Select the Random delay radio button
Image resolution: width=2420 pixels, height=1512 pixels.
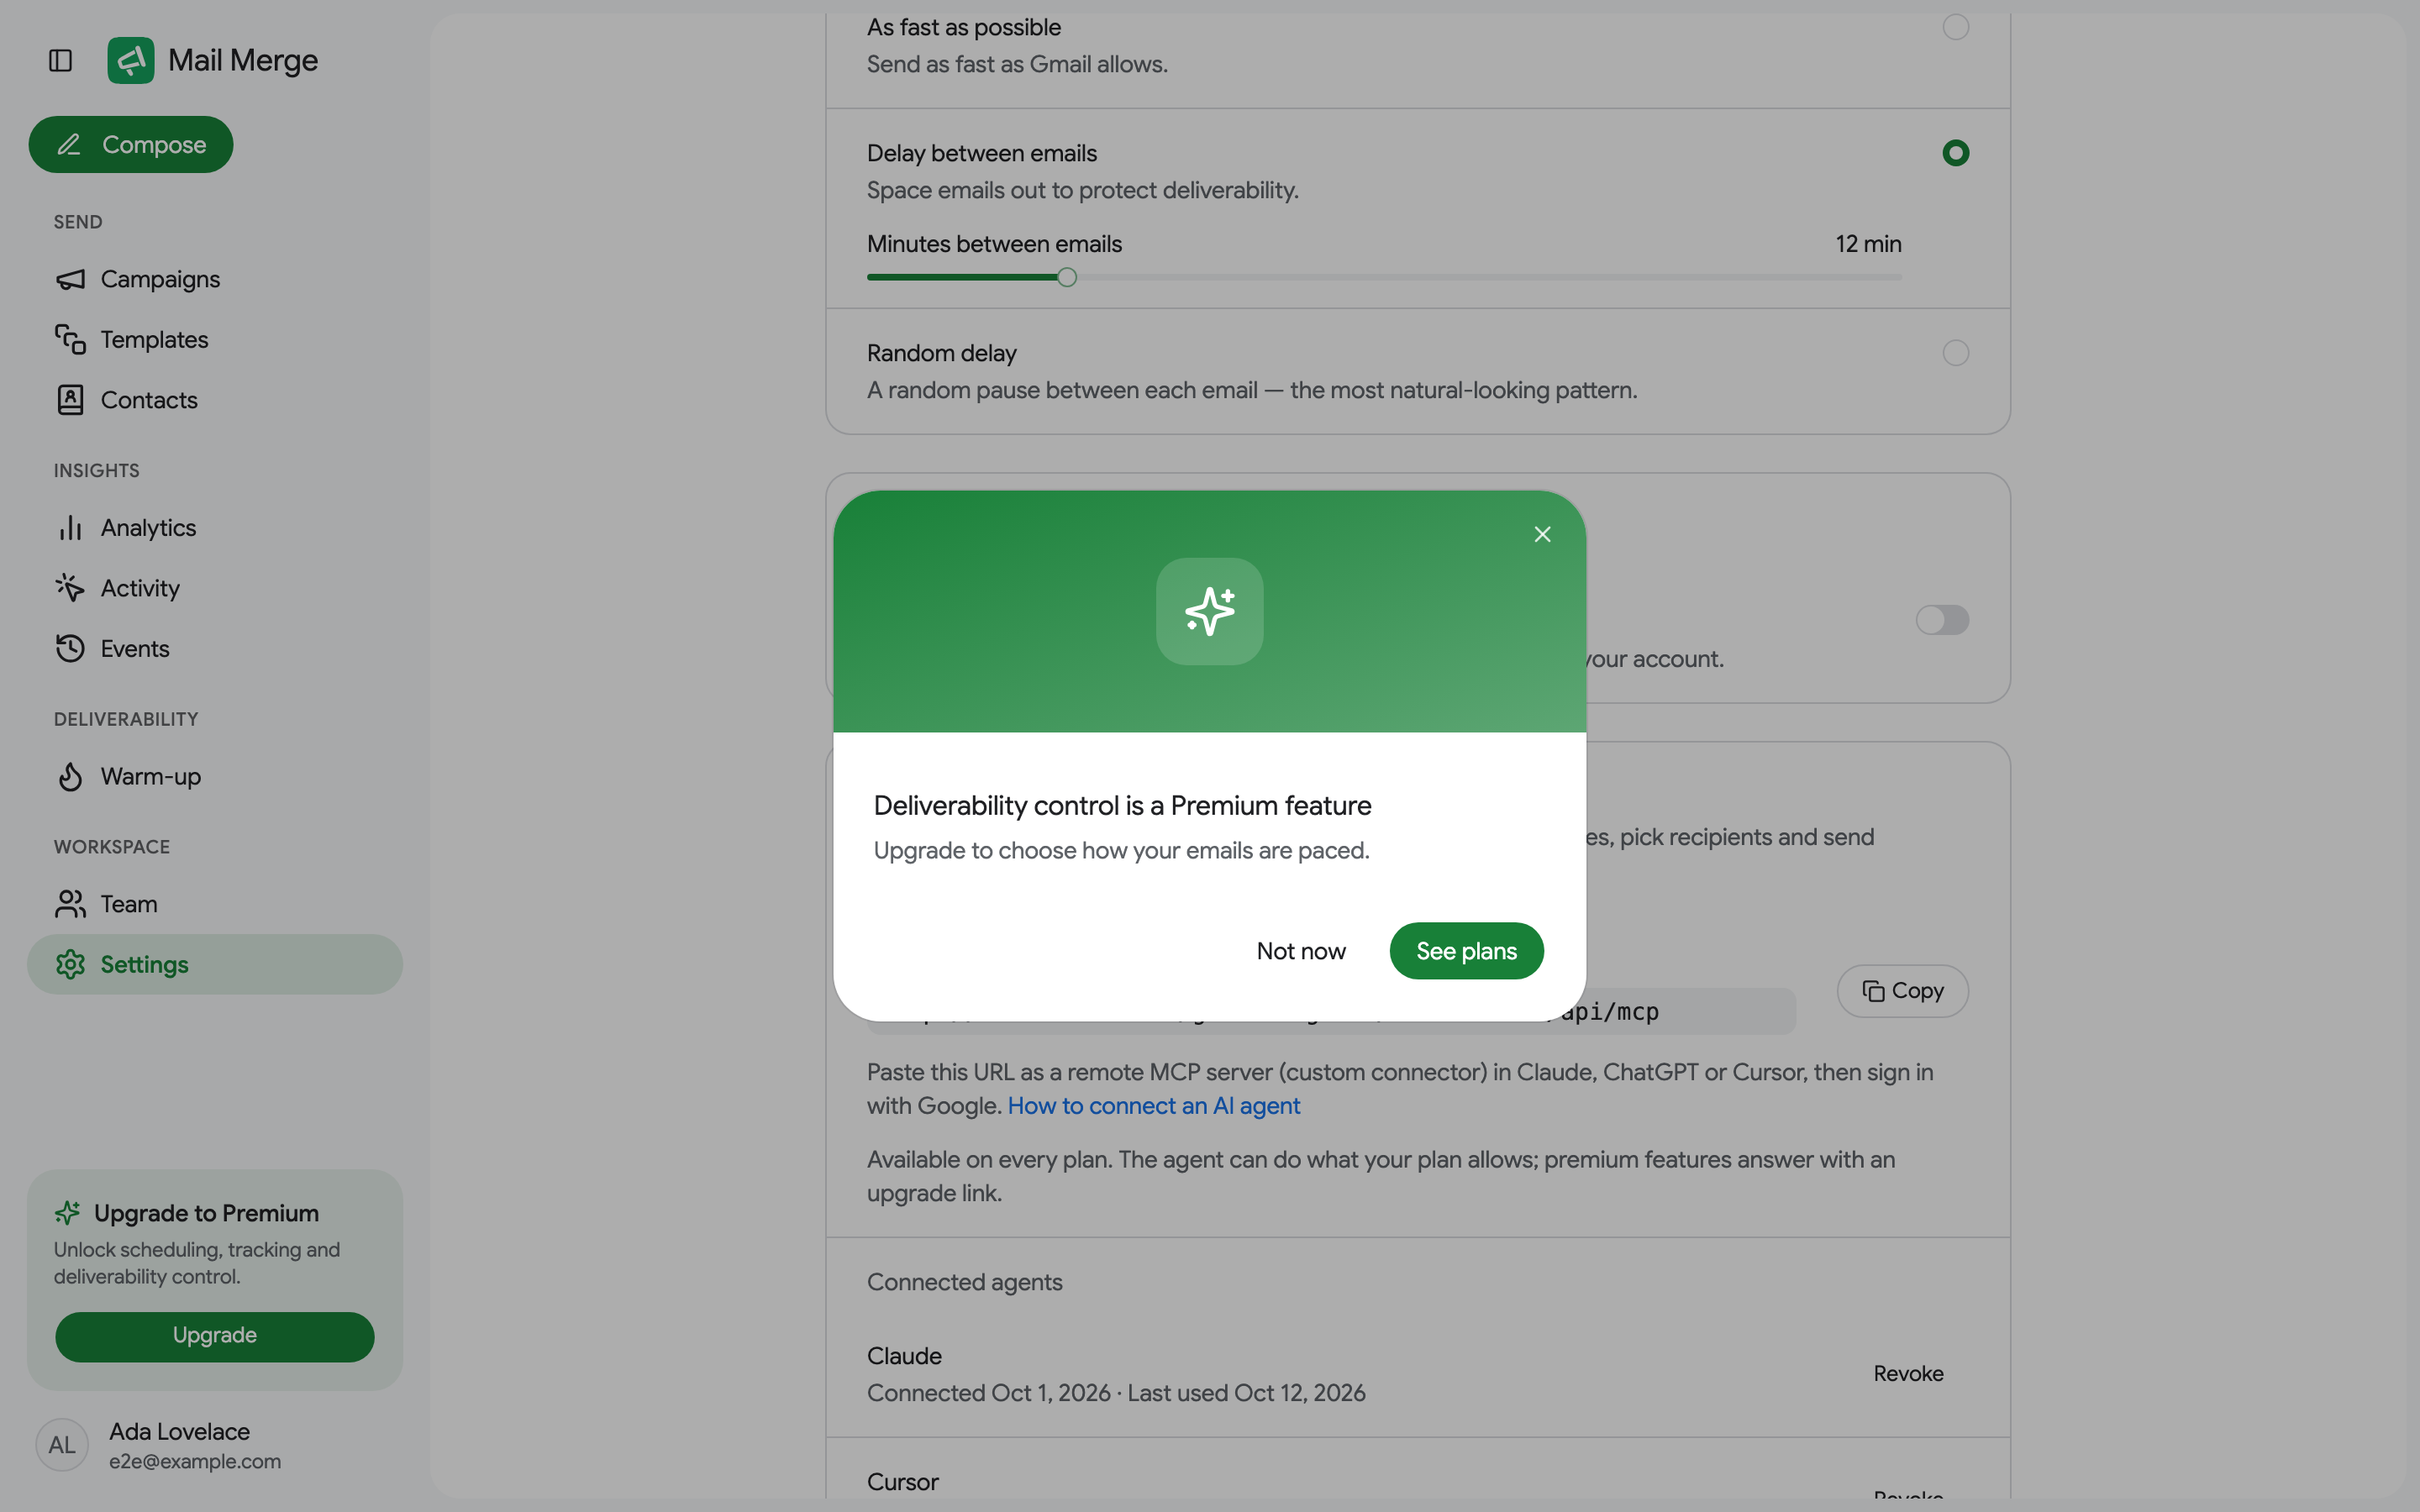pos(1956,353)
